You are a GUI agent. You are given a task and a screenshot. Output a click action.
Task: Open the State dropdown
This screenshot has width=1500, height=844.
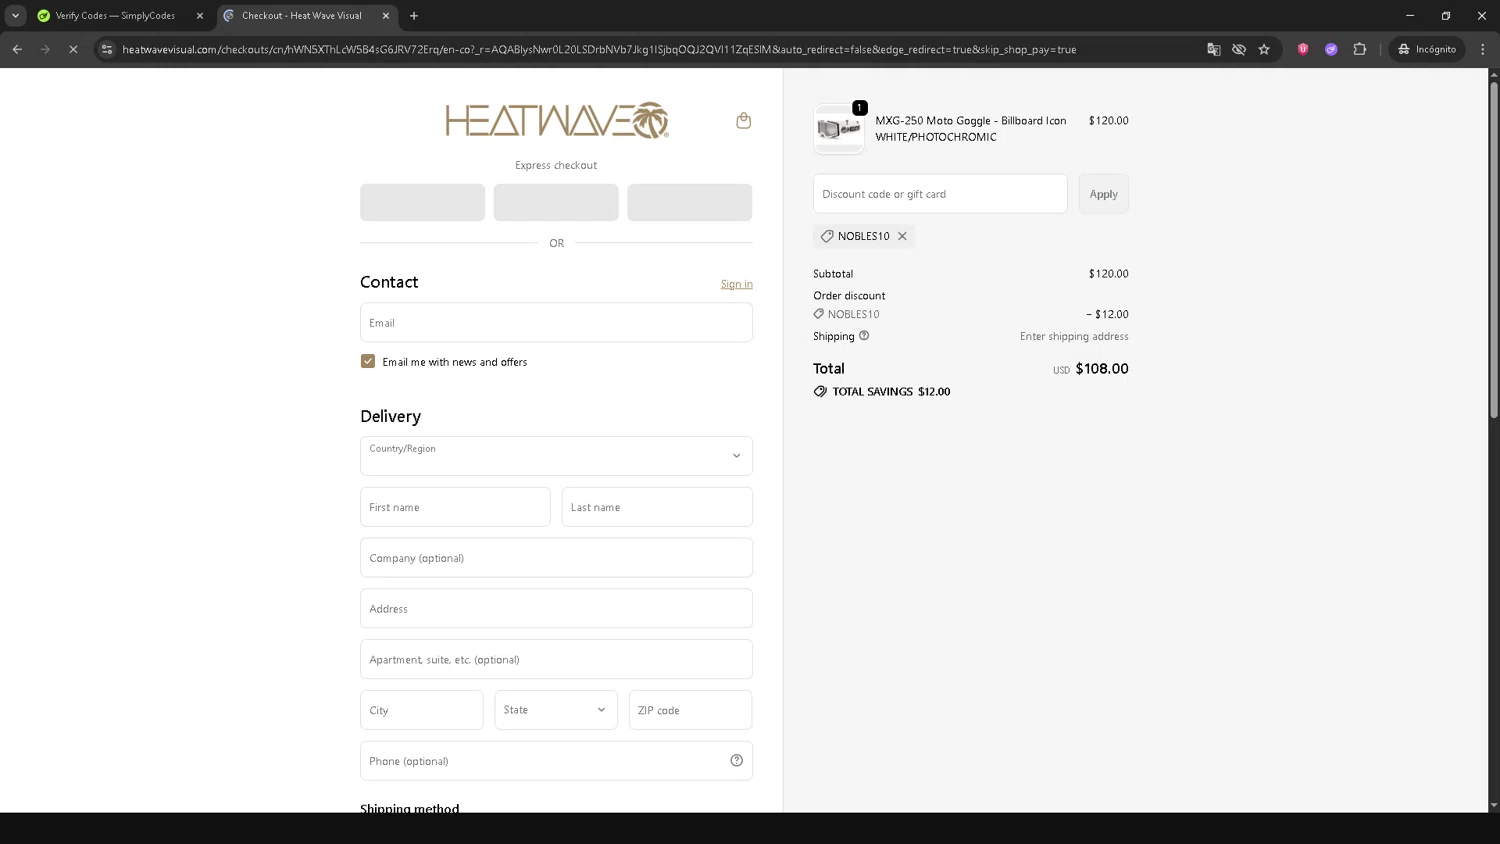coord(556,710)
